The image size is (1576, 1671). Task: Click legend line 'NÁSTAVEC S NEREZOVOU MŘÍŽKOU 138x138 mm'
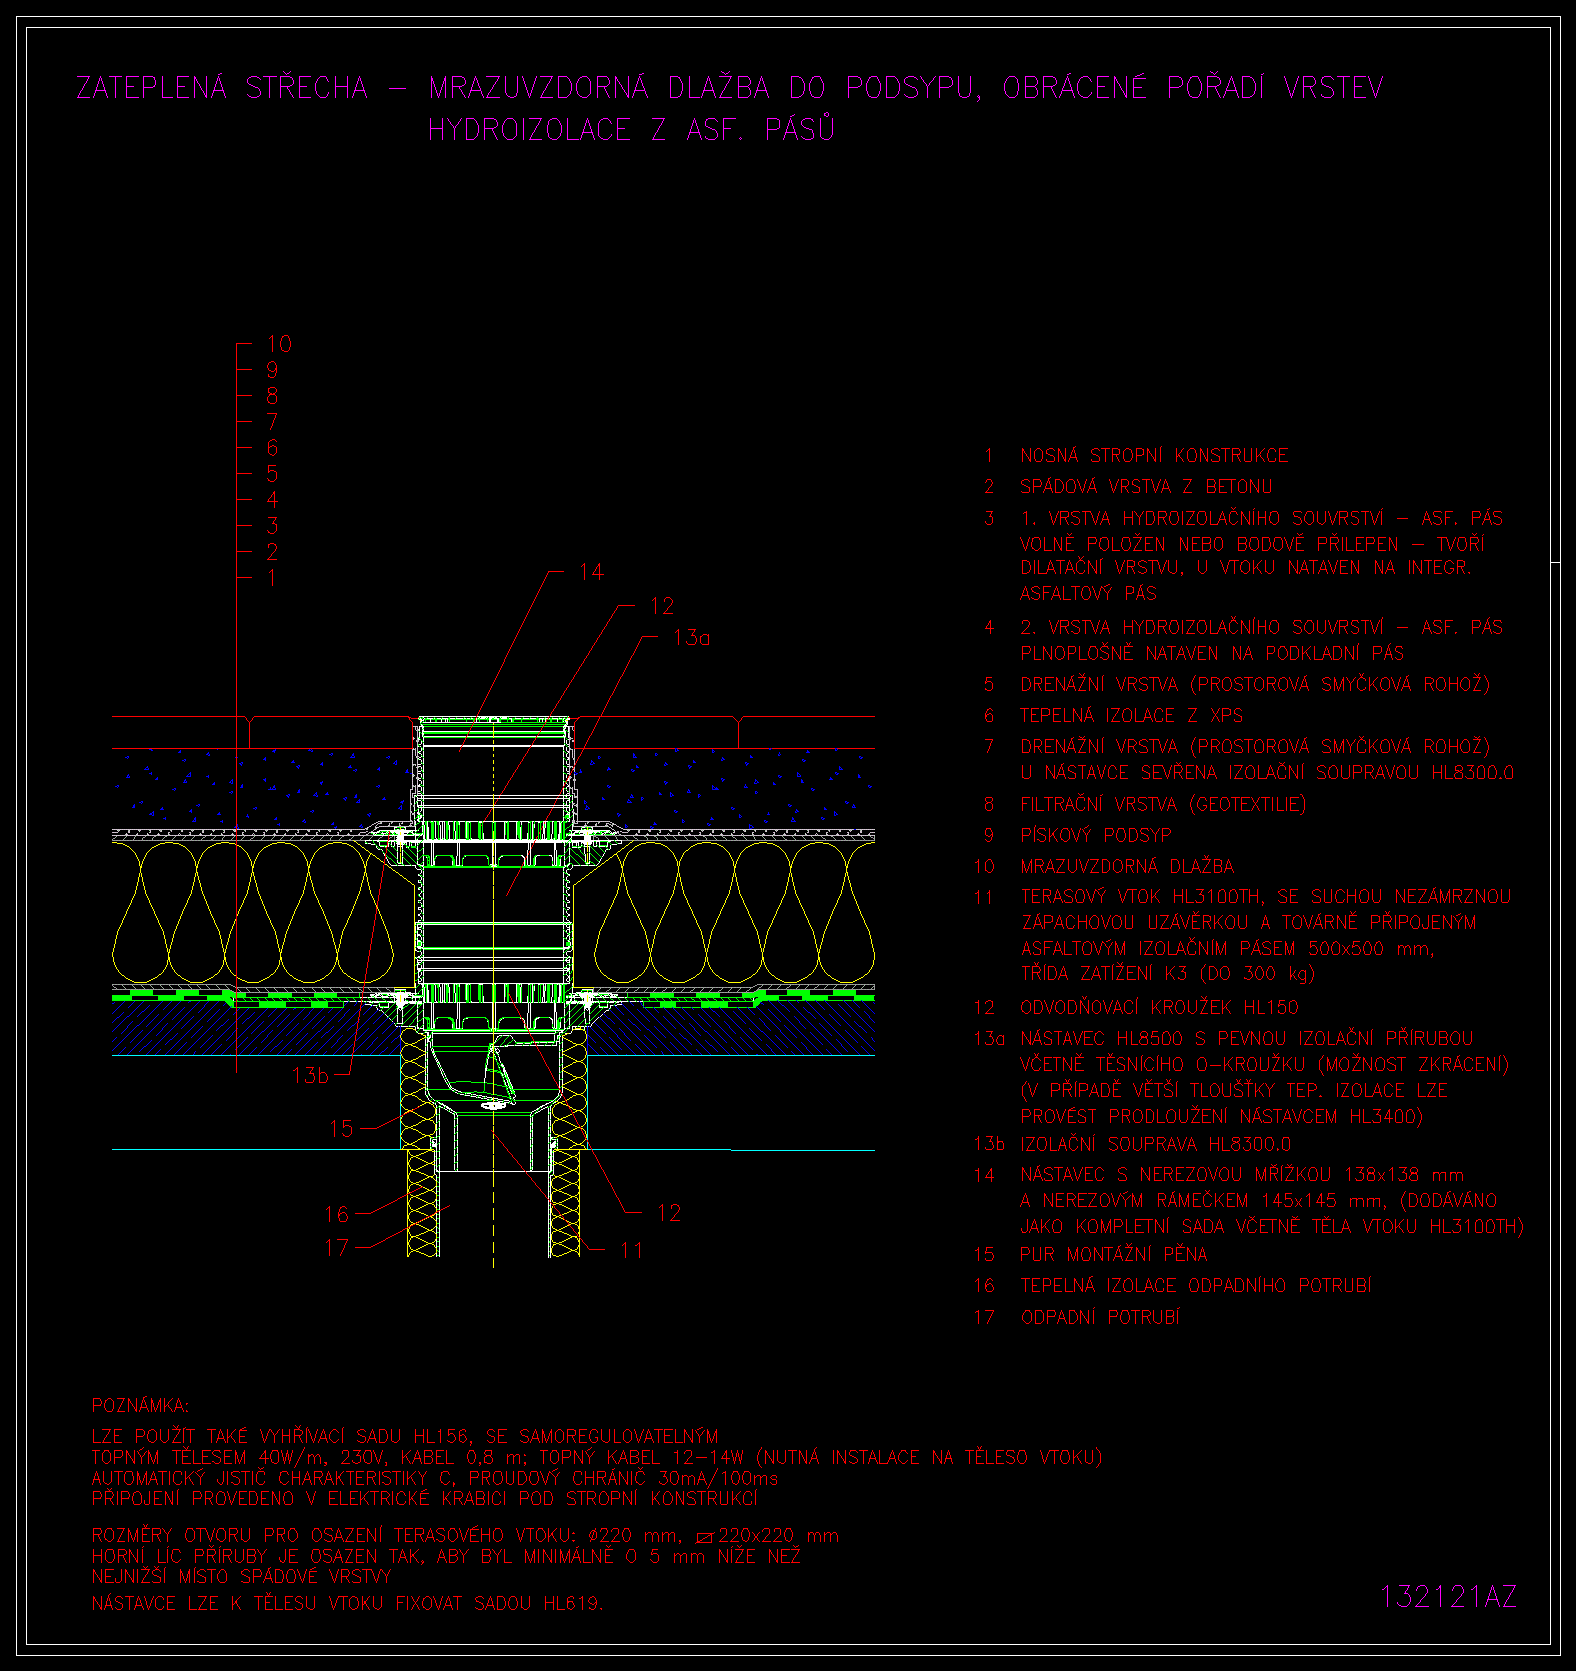click(x=1242, y=1176)
